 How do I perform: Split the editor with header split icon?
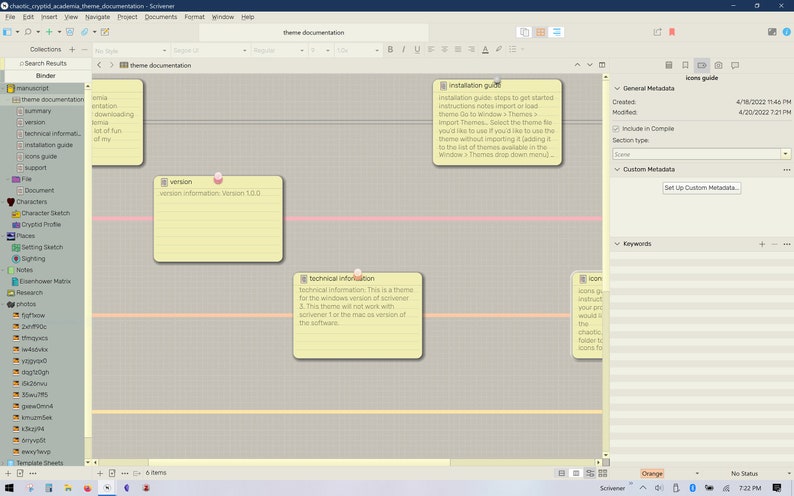pyautogui.click(x=602, y=65)
